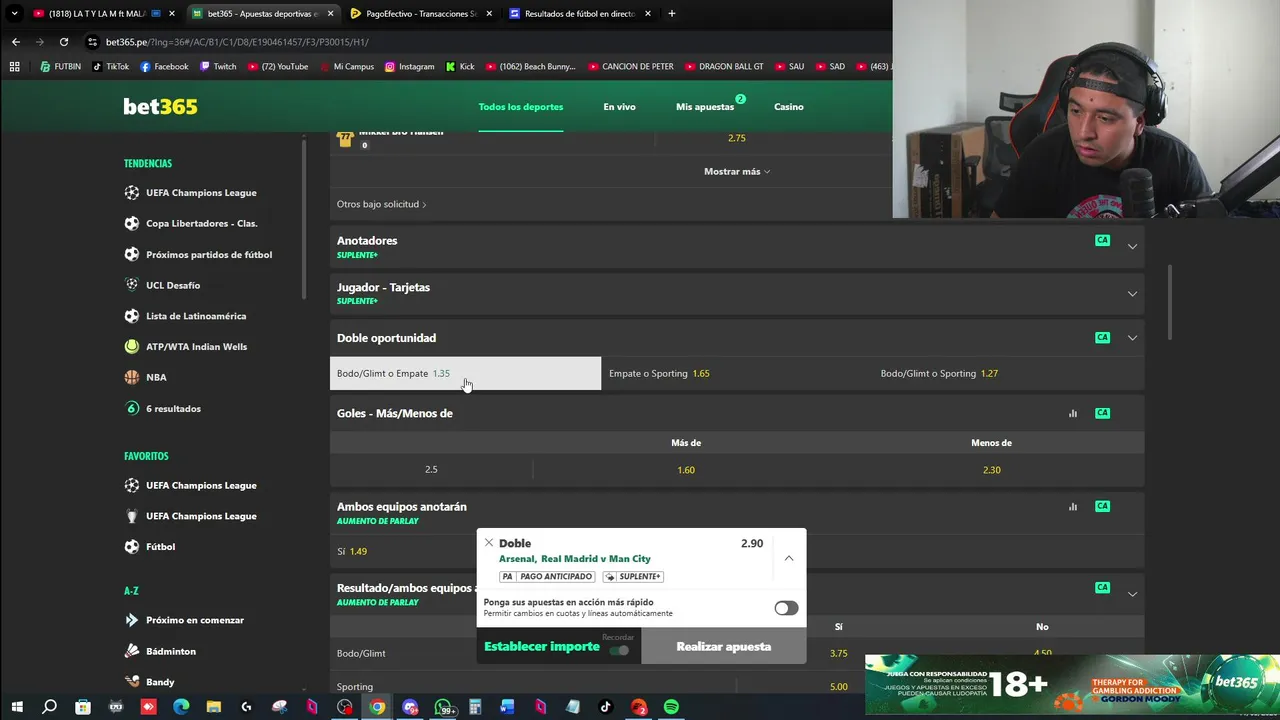Screen dimensions: 1280x720
Task: Go to Casino section
Action: click(x=788, y=107)
